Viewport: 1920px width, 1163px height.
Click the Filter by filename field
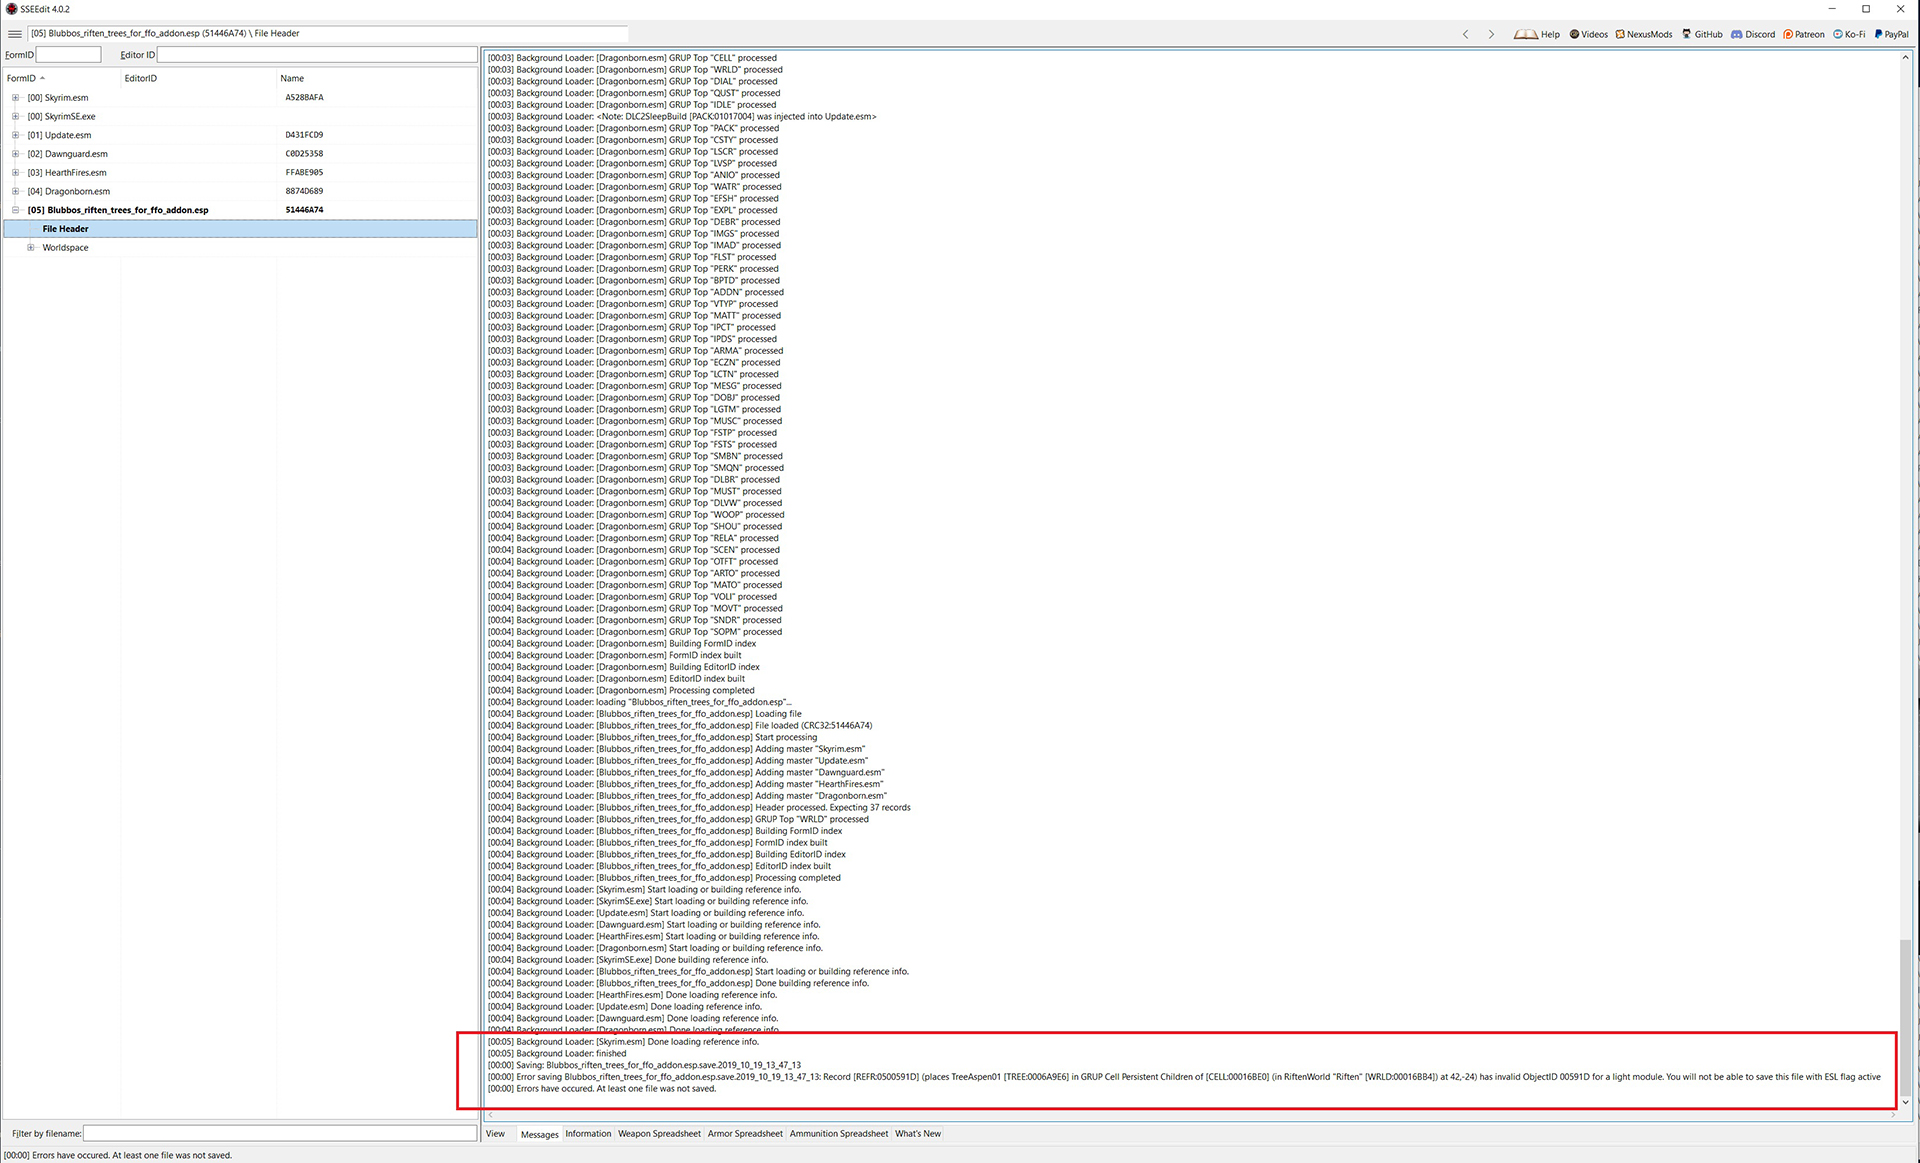point(279,1133)
